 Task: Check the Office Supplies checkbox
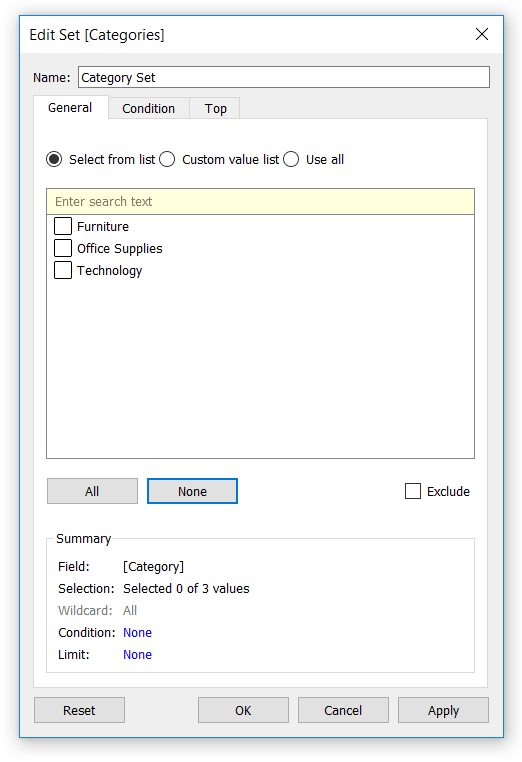(x=63, y=248)
